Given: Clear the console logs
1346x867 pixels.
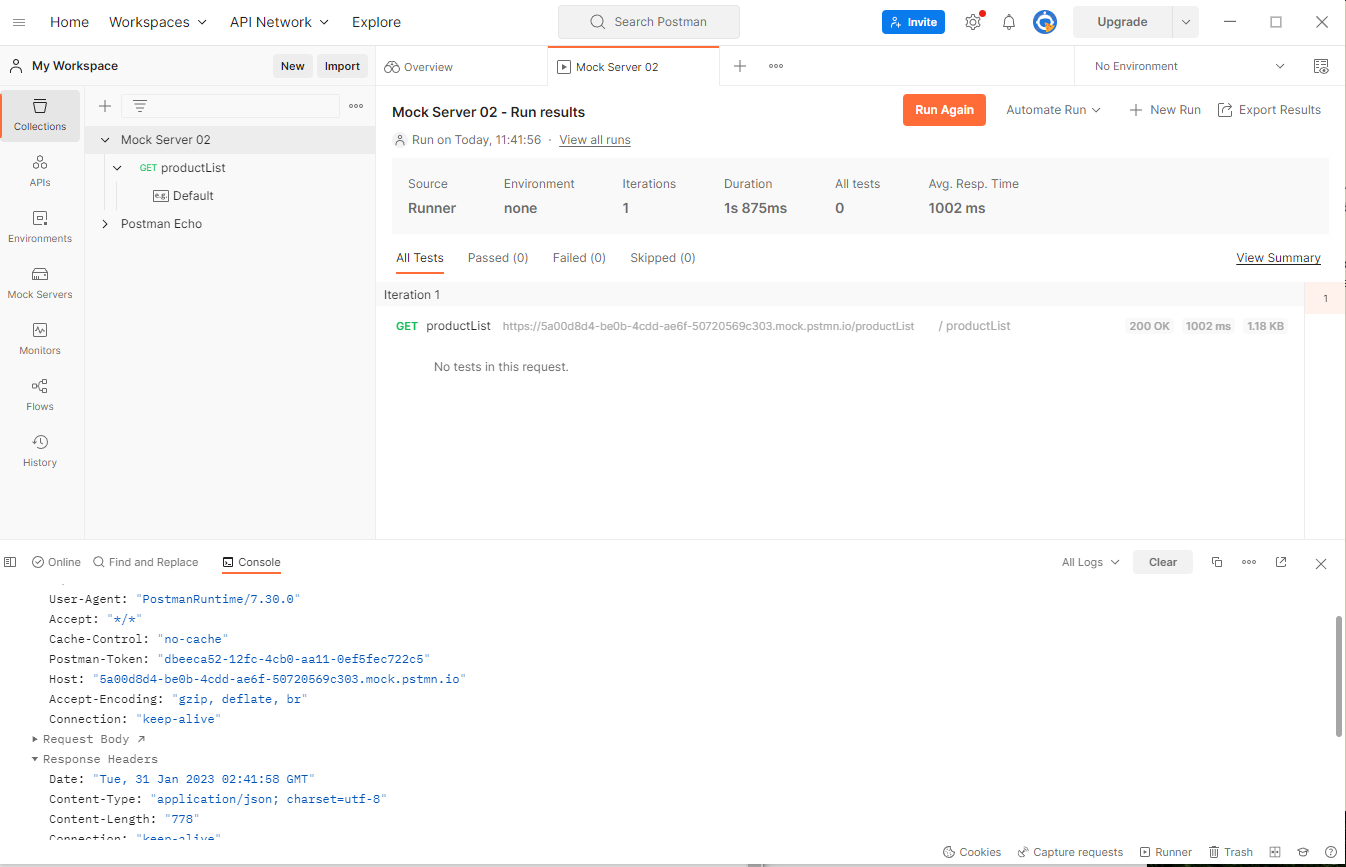Looking at the screenshot, I should [1163, 562].
